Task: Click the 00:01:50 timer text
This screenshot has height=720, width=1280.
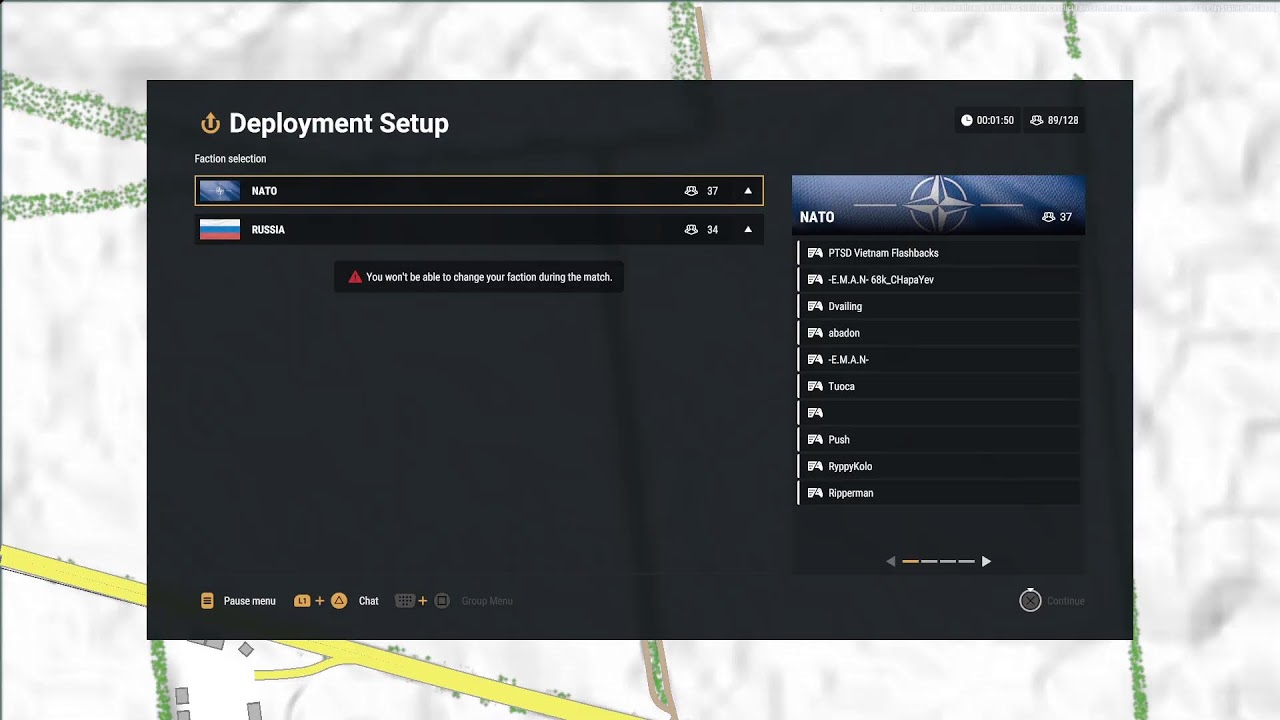Action: click(995, 120)
